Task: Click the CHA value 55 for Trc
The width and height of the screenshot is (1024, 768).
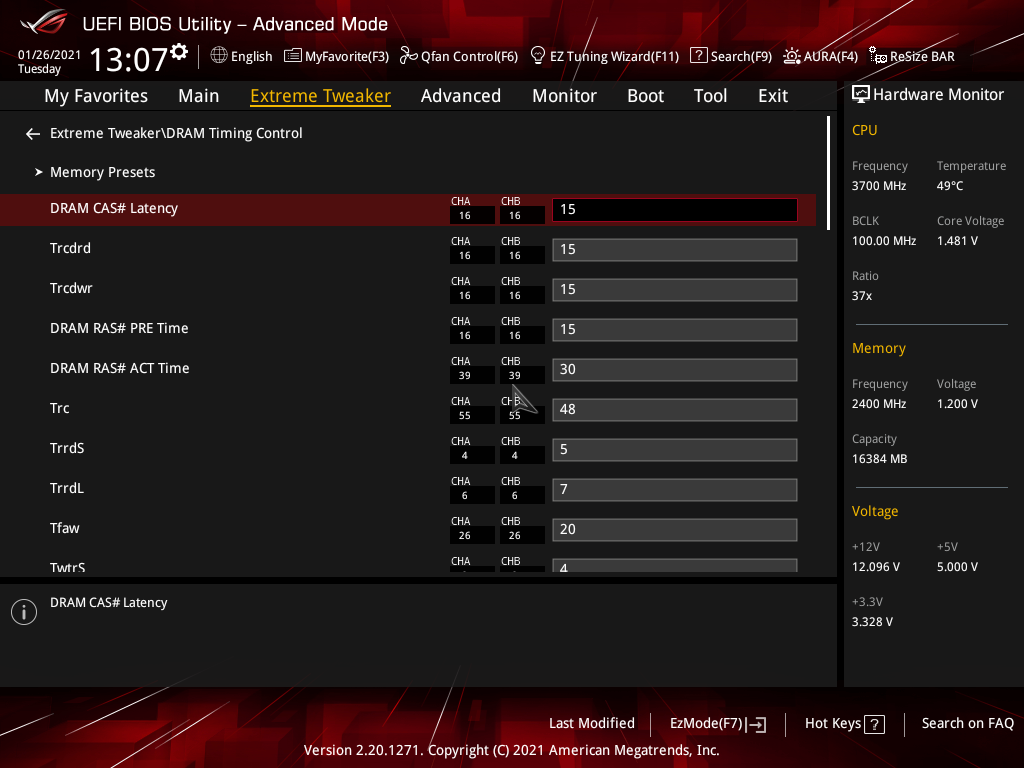Action: coord(472,415)
